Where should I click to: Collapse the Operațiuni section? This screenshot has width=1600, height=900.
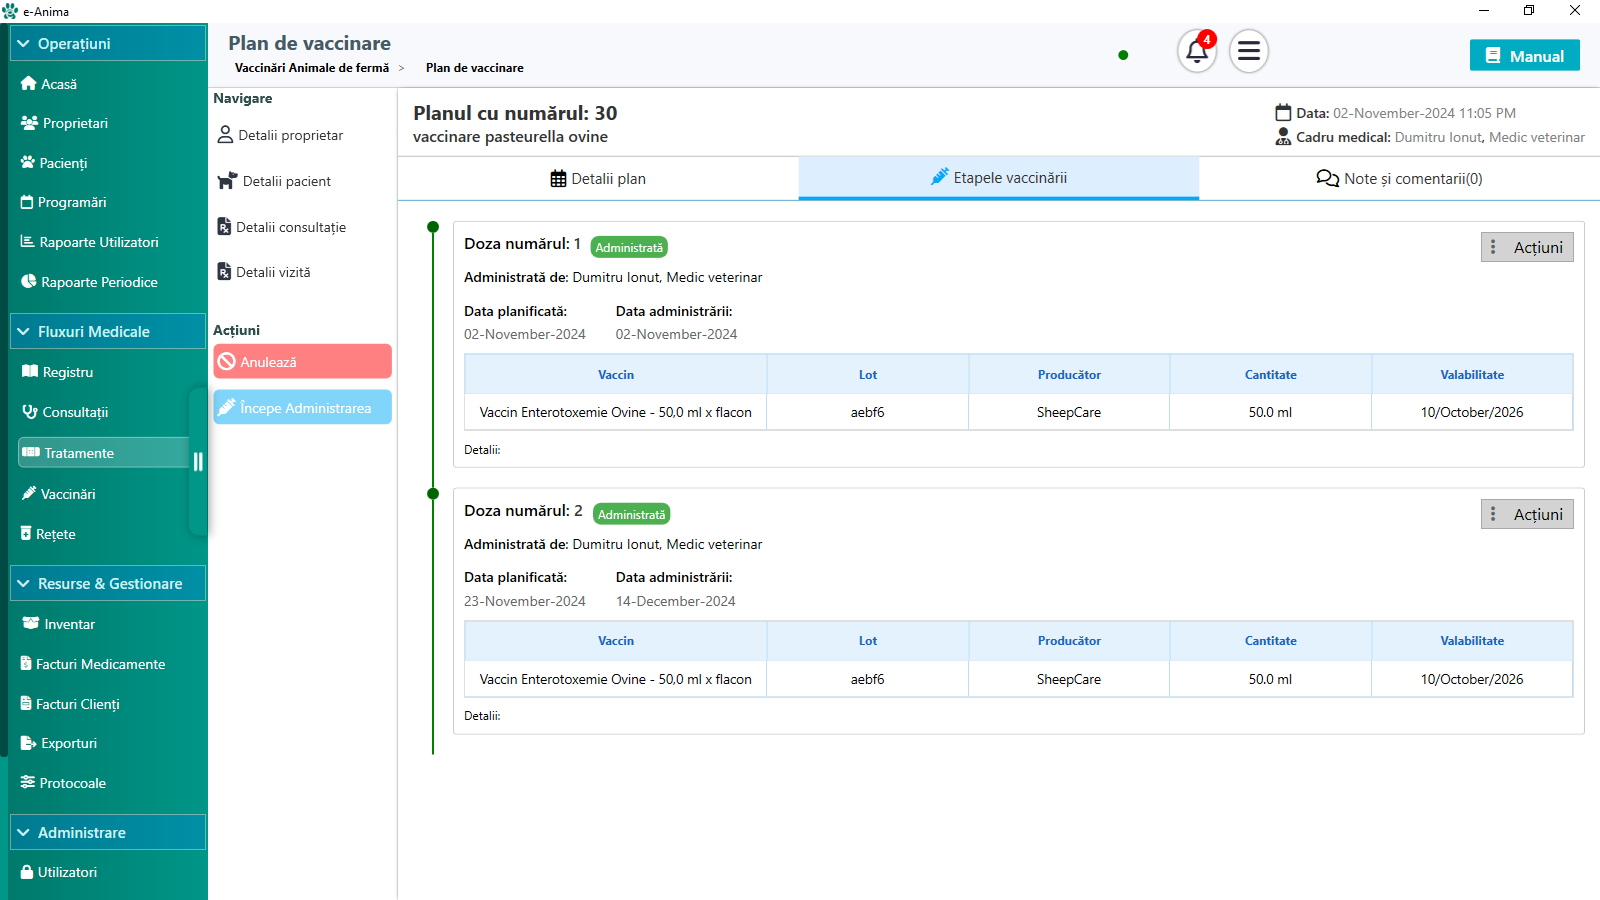108,44
